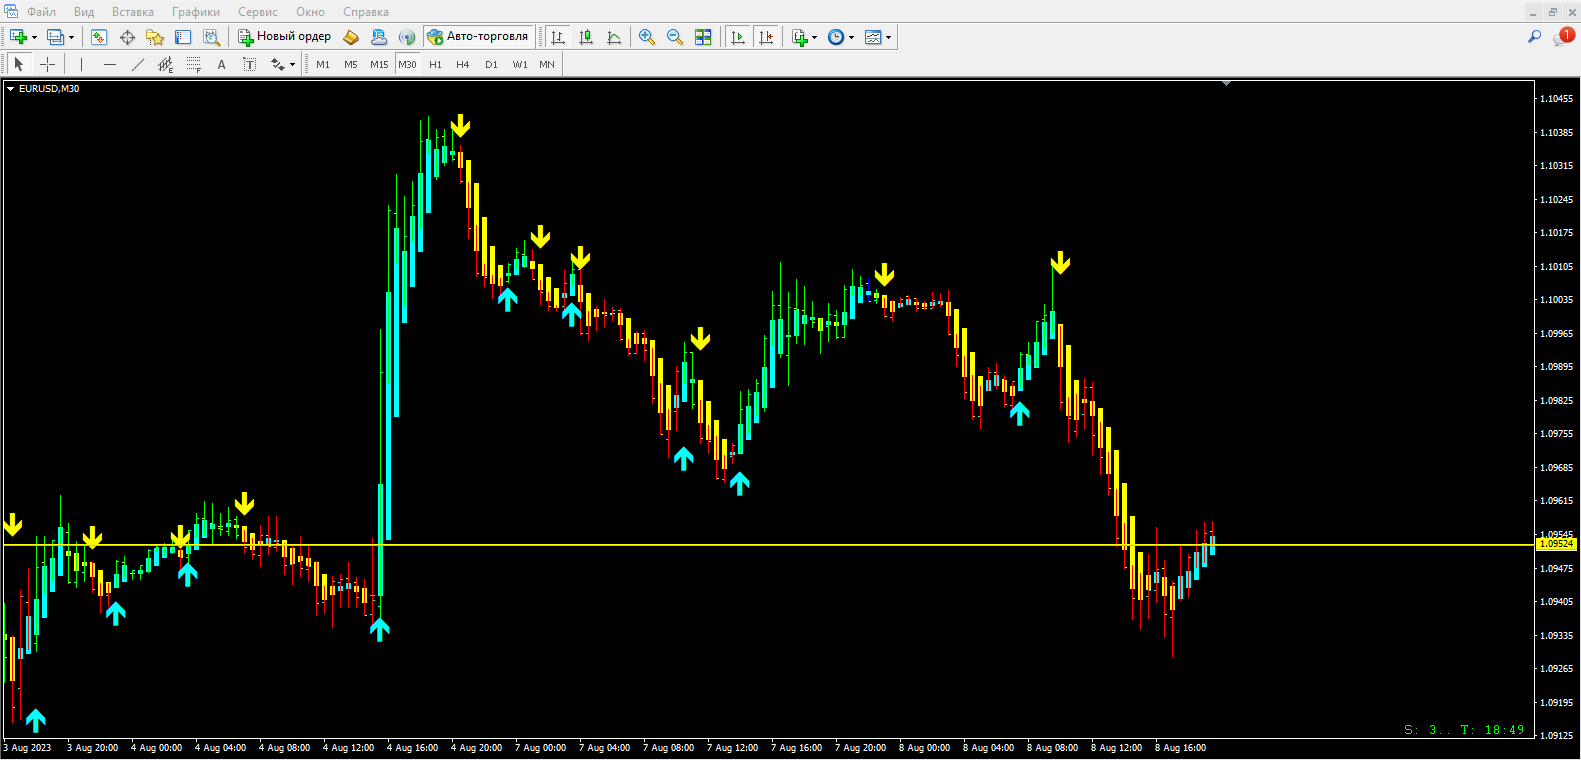Switch chart to candlesticks display
The image size is (1581, 761).
[586, 37]
